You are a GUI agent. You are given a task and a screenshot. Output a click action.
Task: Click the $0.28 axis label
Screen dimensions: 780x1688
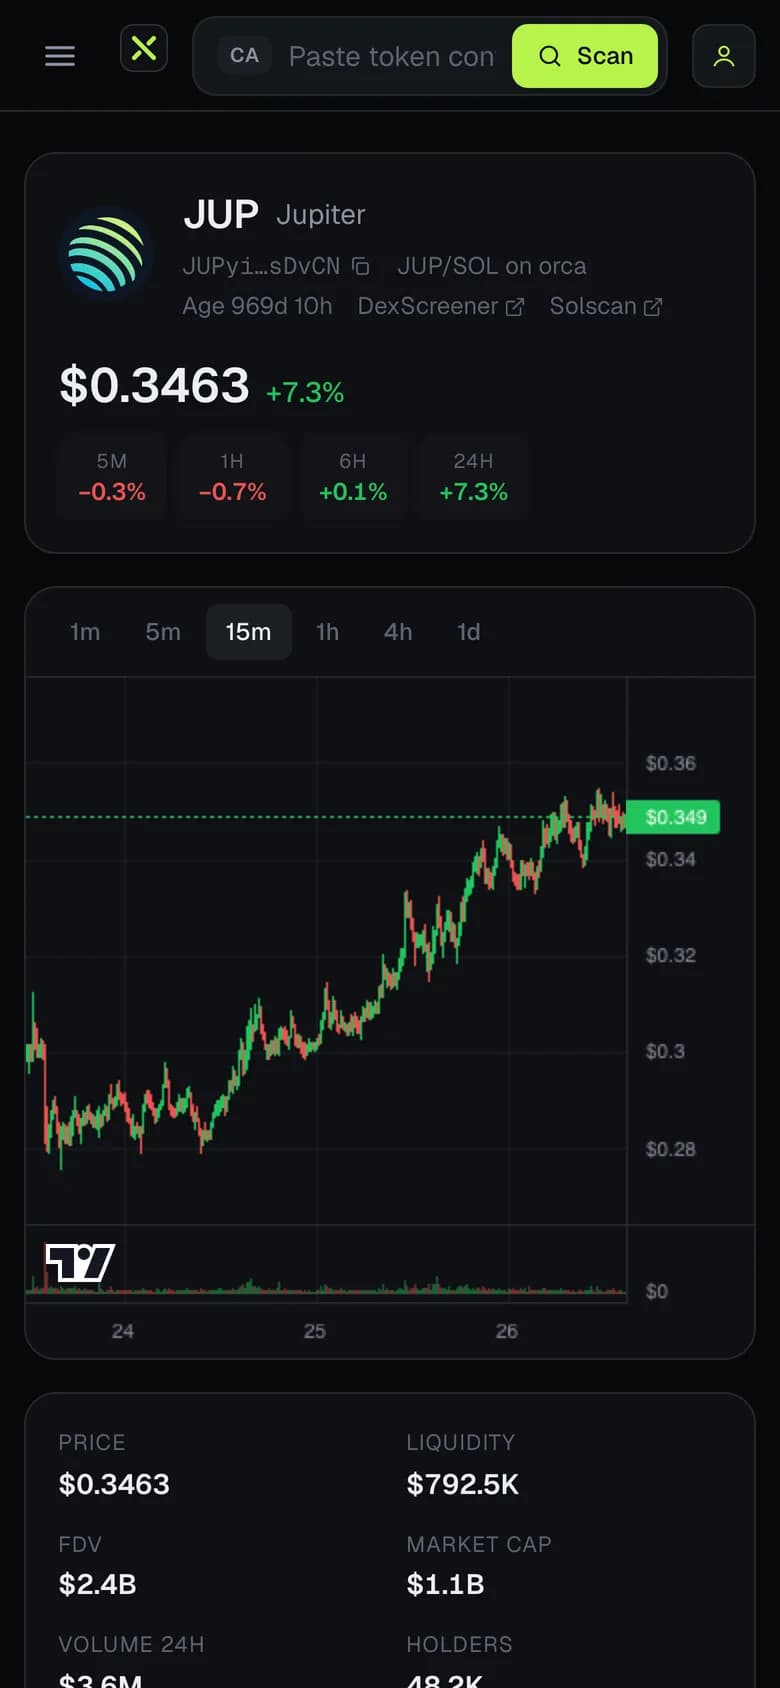[670, 1150]
